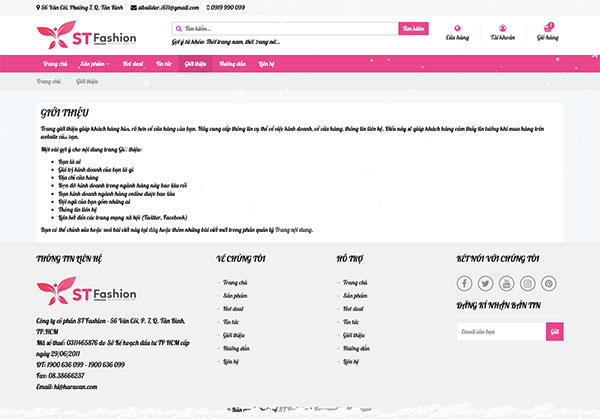Click the header ST Fashion butterfly logo
Image resolution: width=600 pixels, height=419 pixels.
point(86,35)
